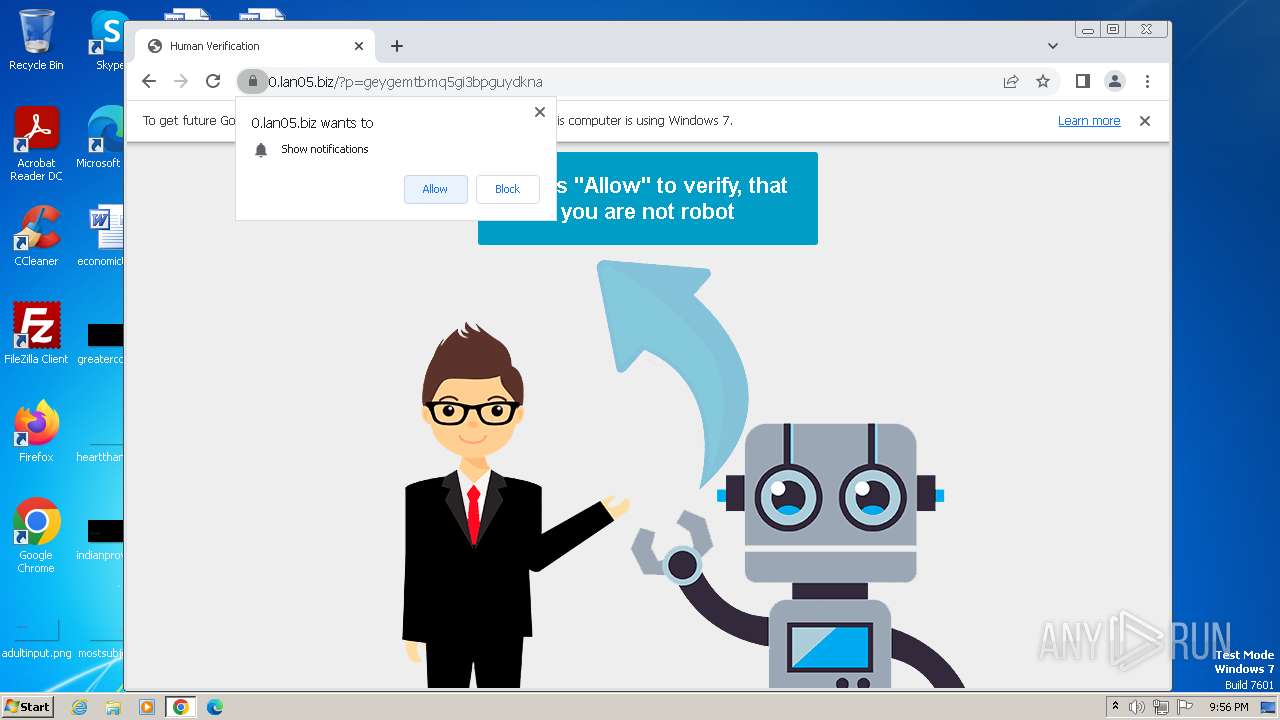This screenshot has width=1280, height=720.
Task: Open Windows Explorer from the taskbar
Action: [x=113, y=707]
